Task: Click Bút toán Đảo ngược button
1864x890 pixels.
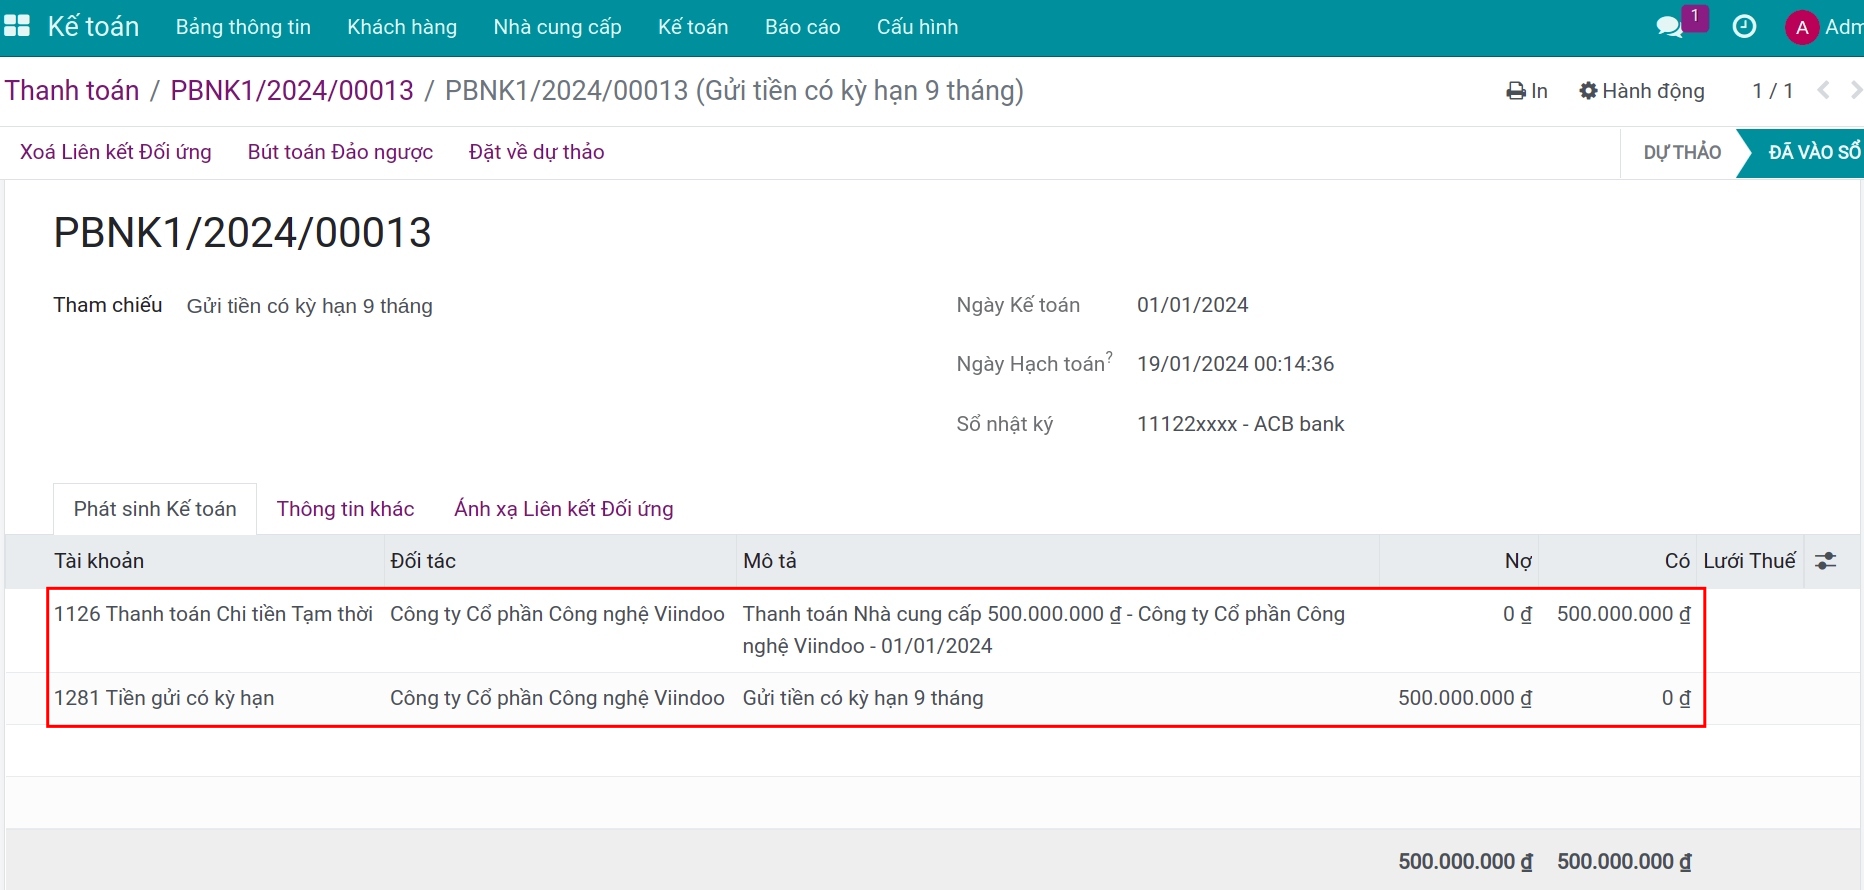Action: click(x=340, y=152)
